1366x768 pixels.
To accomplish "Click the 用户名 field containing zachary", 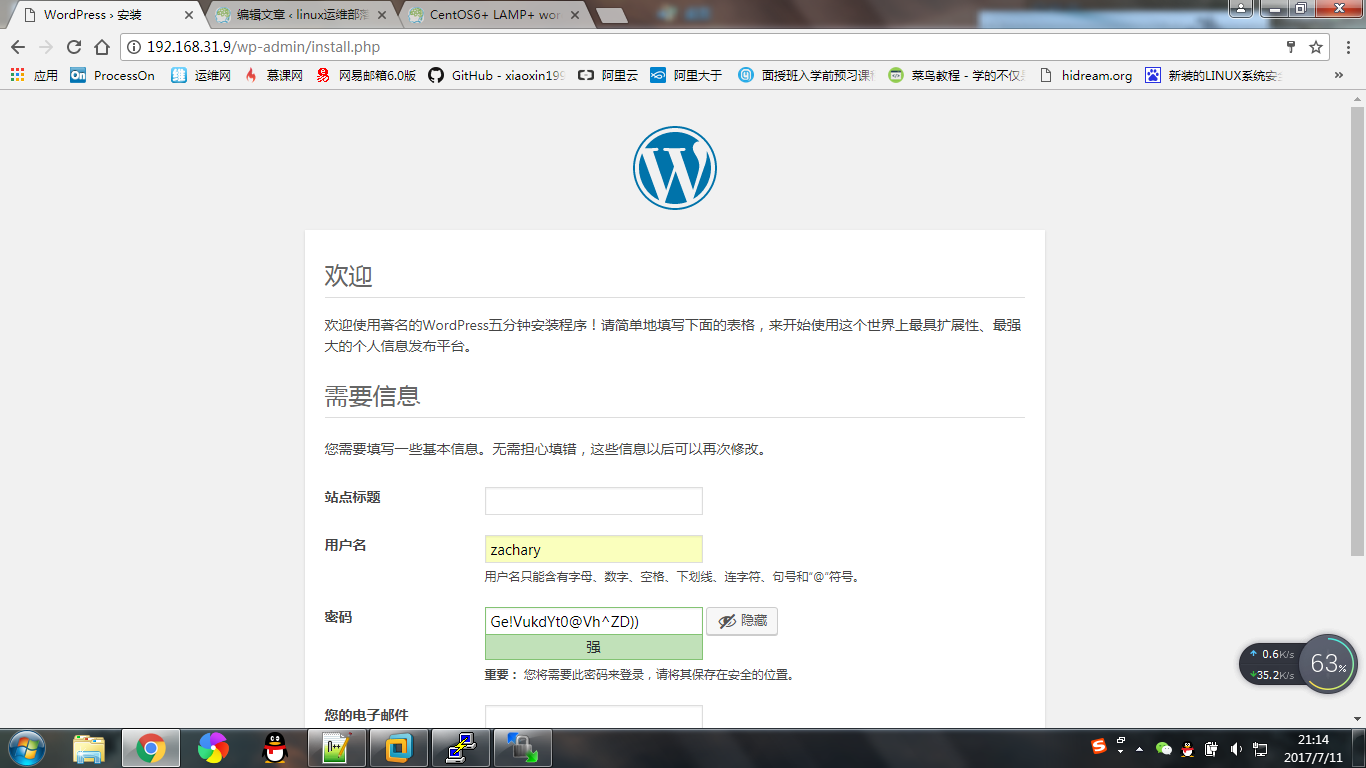I will coord(594,549).
